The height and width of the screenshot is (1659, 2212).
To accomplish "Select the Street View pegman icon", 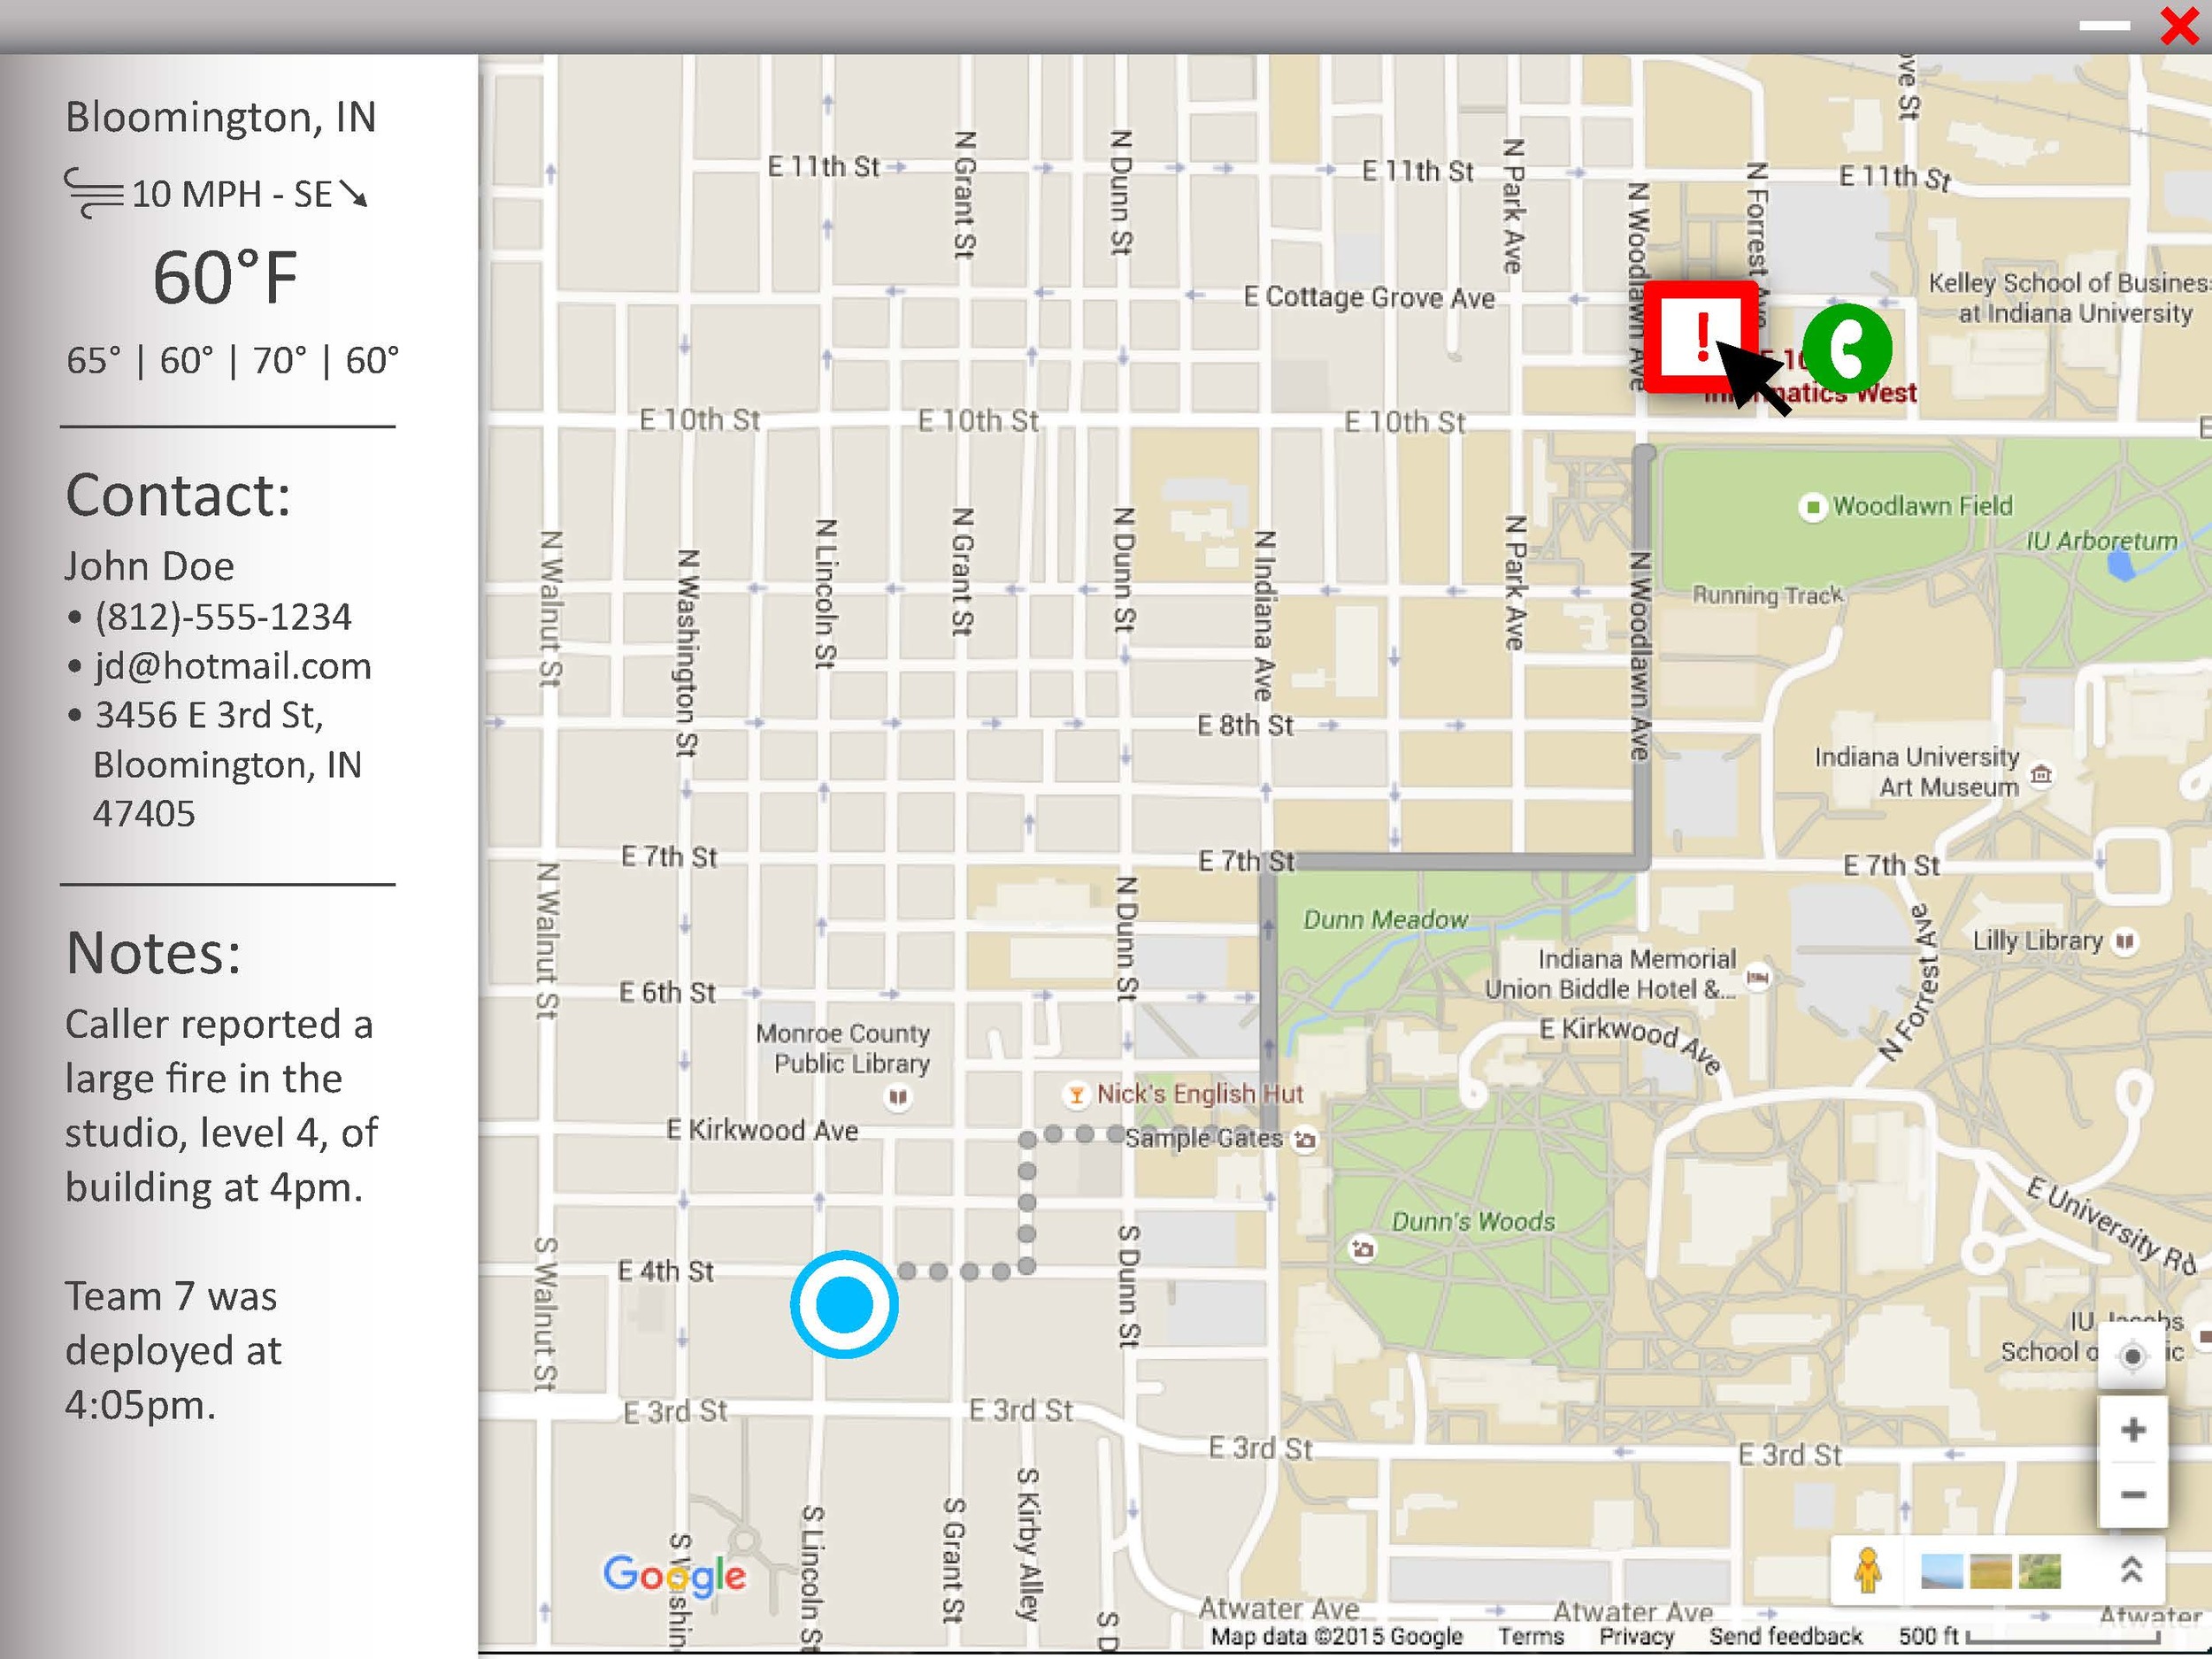I will click(x=1867, y=1570).
